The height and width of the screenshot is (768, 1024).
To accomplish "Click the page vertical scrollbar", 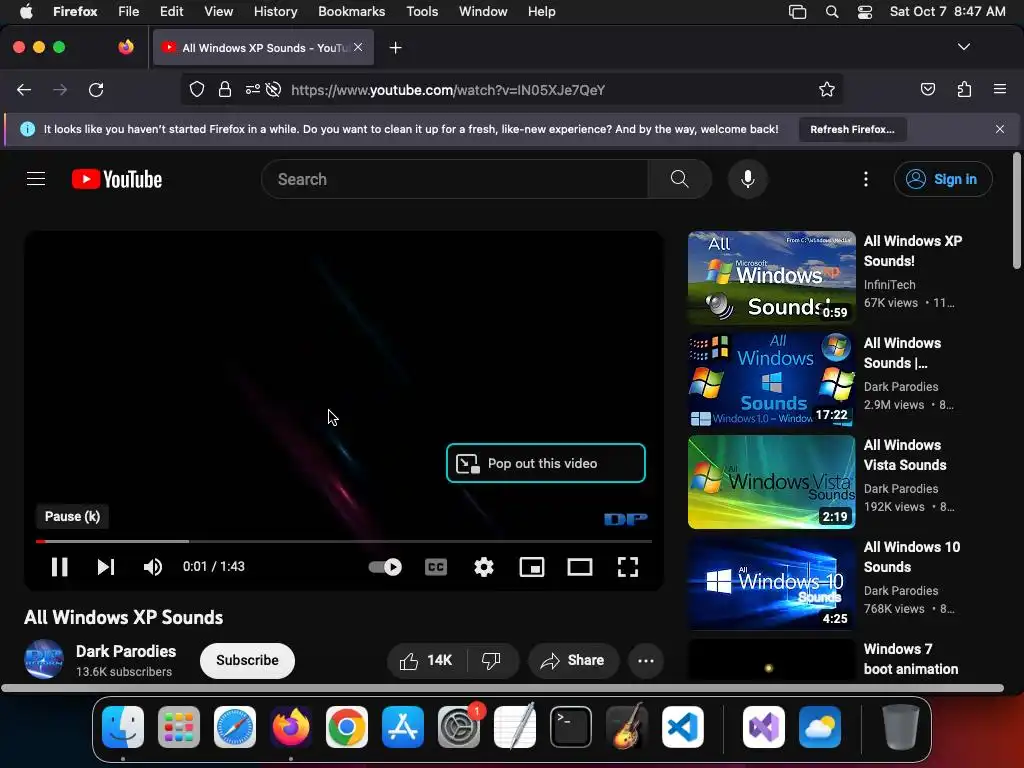I will coord(1016,210).
